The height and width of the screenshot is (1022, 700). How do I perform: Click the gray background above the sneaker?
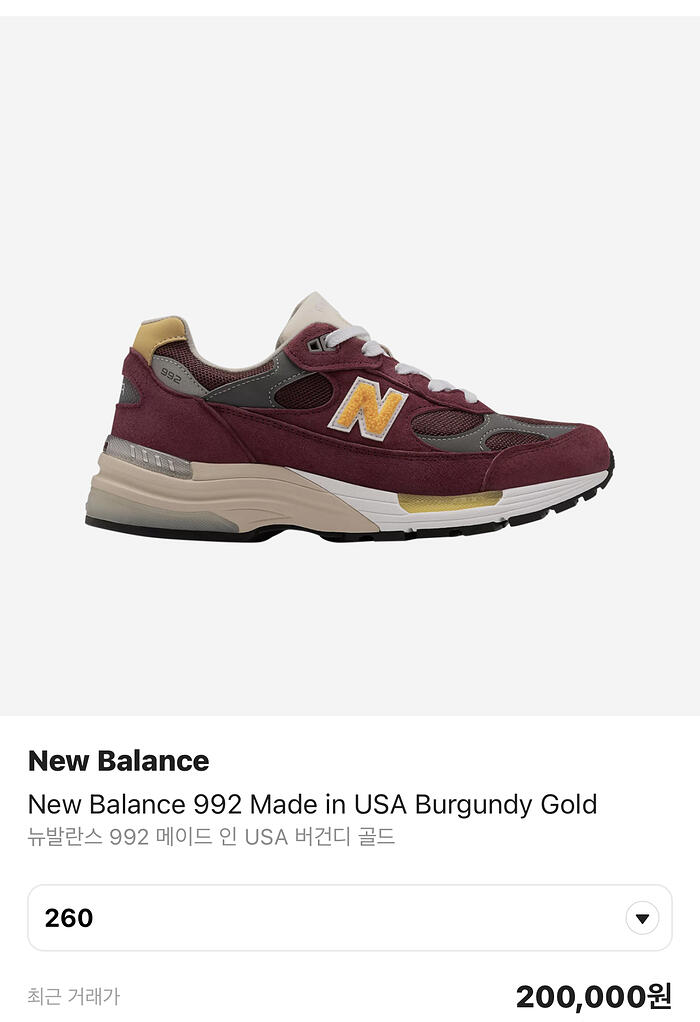tap(350, 150)
